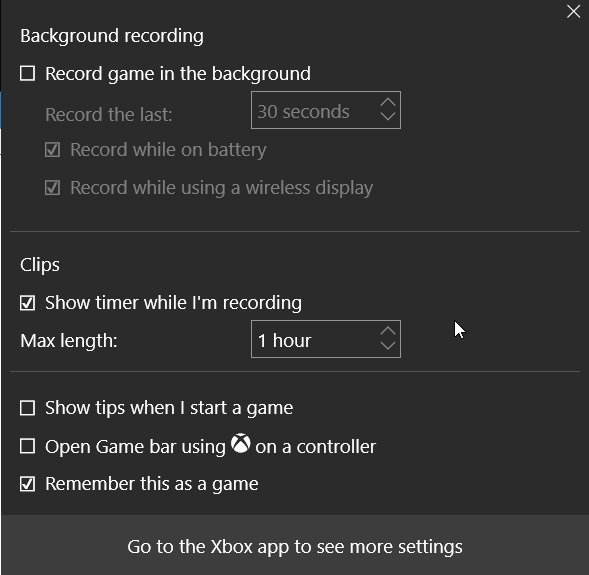589x575 pixels.
Task: Enable Show tips when I start a game
Action: 27,408
